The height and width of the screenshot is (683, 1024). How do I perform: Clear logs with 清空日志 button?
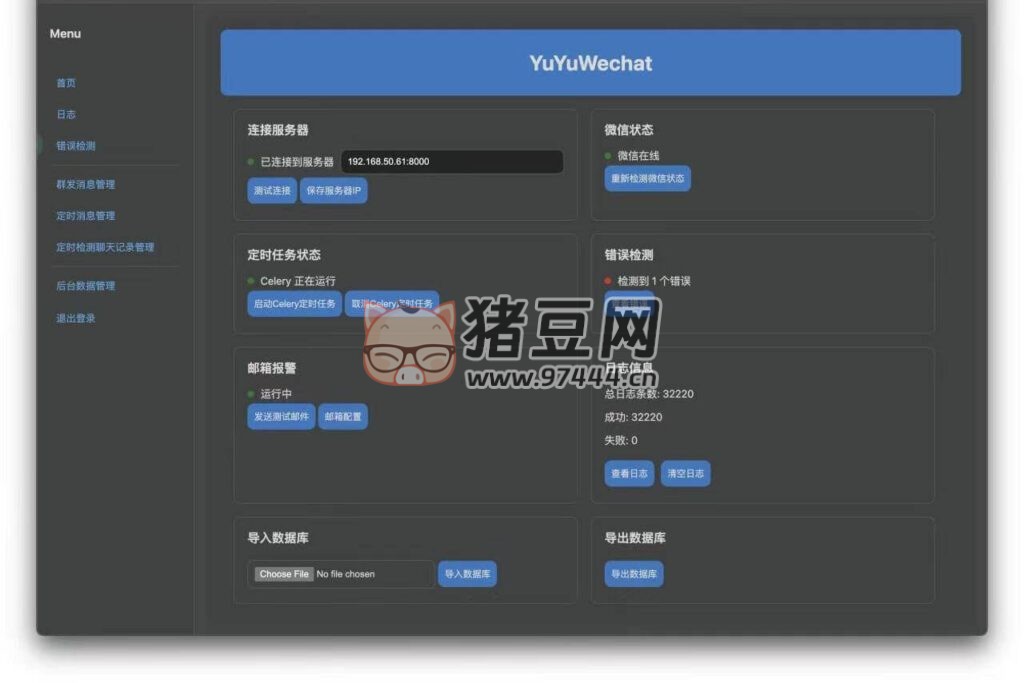click(x=686, y=473)
